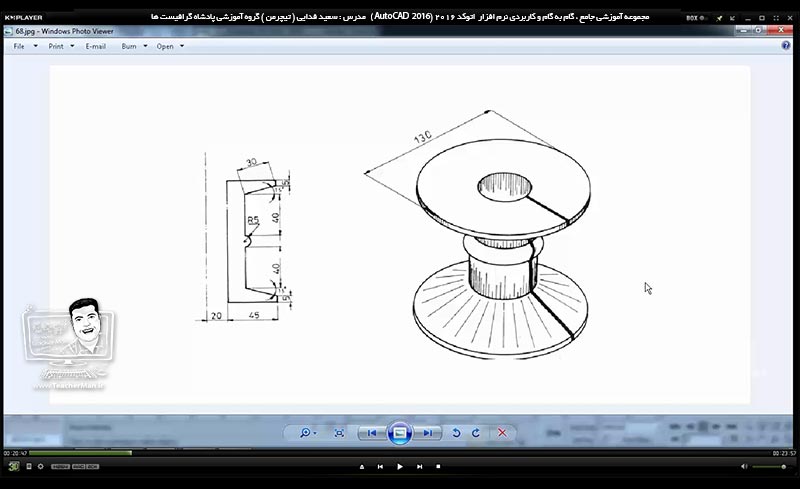
Task: Rotate the image counterclockwise
Action: pos(456,433)
